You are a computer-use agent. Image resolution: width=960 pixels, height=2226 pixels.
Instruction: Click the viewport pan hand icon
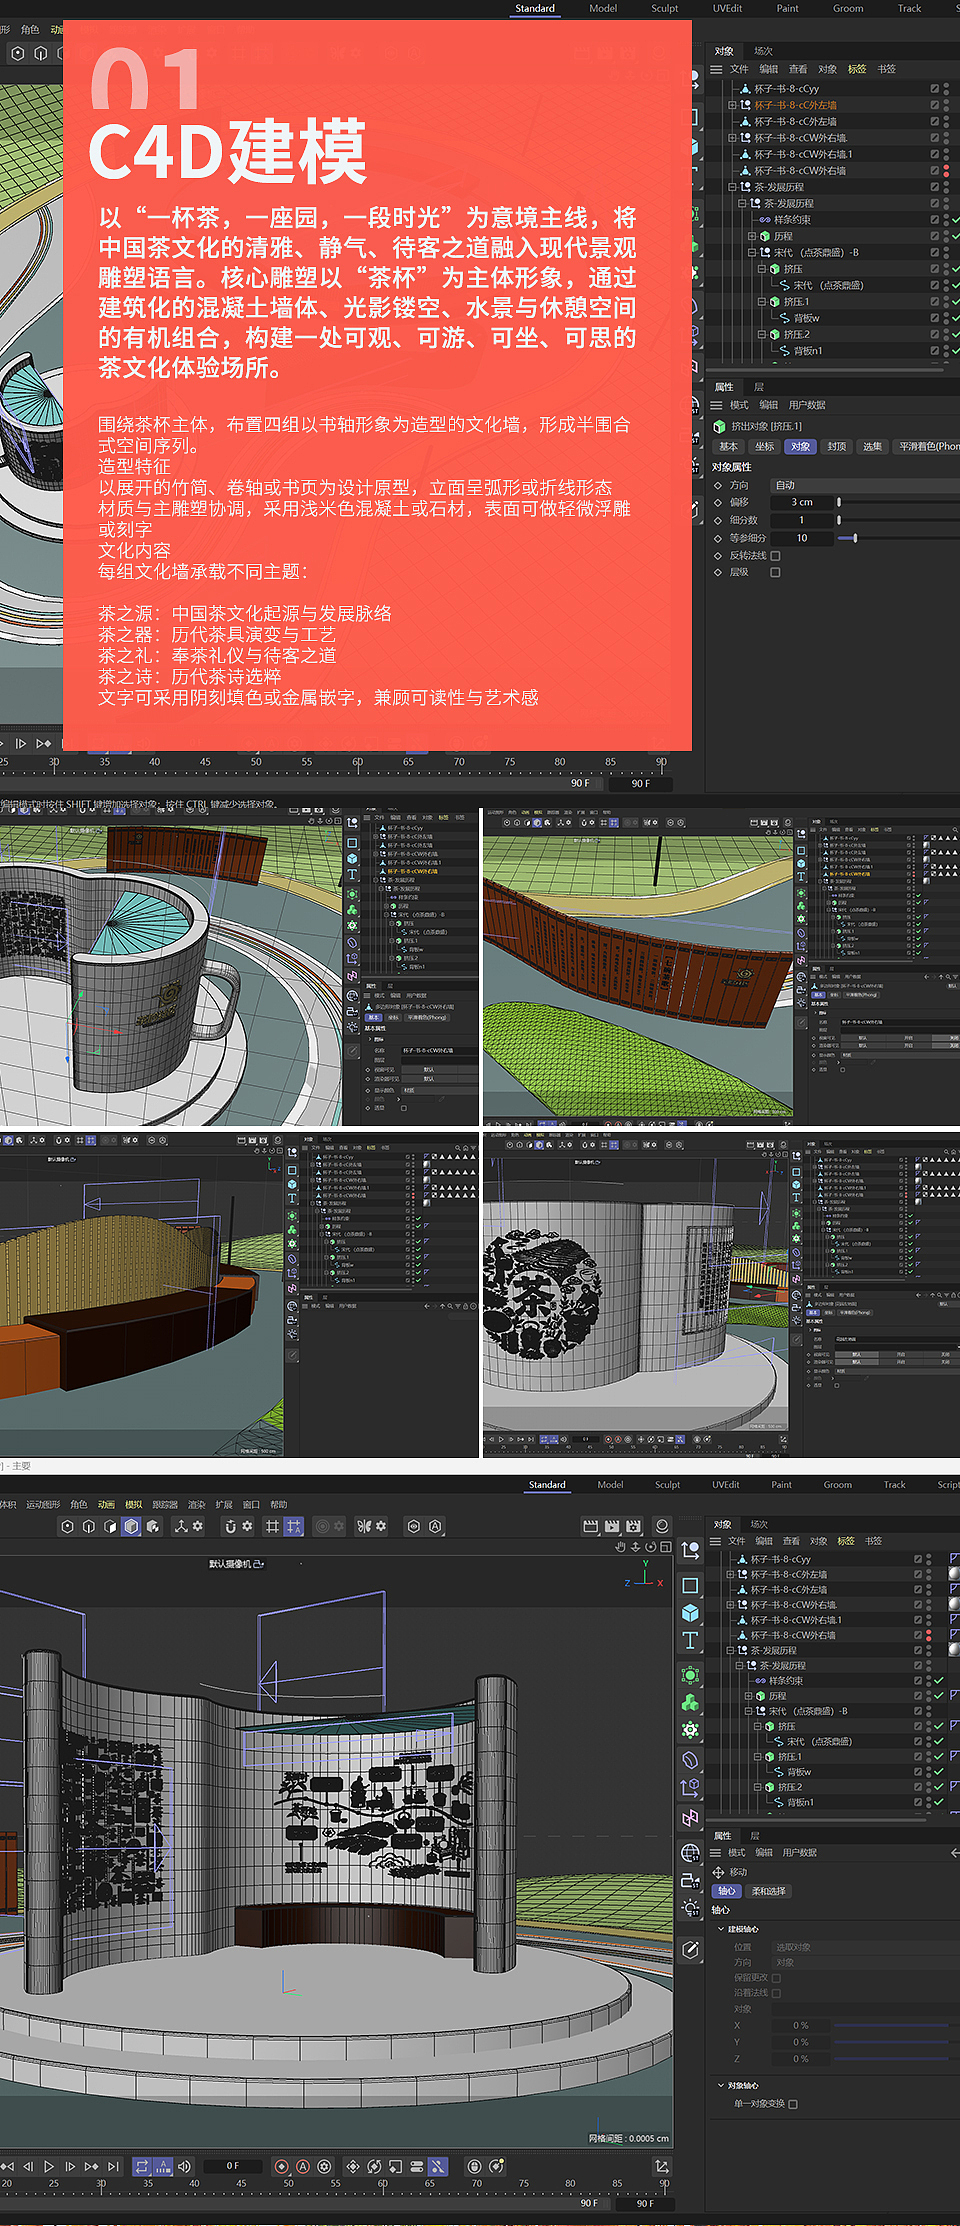point(620,1546)
